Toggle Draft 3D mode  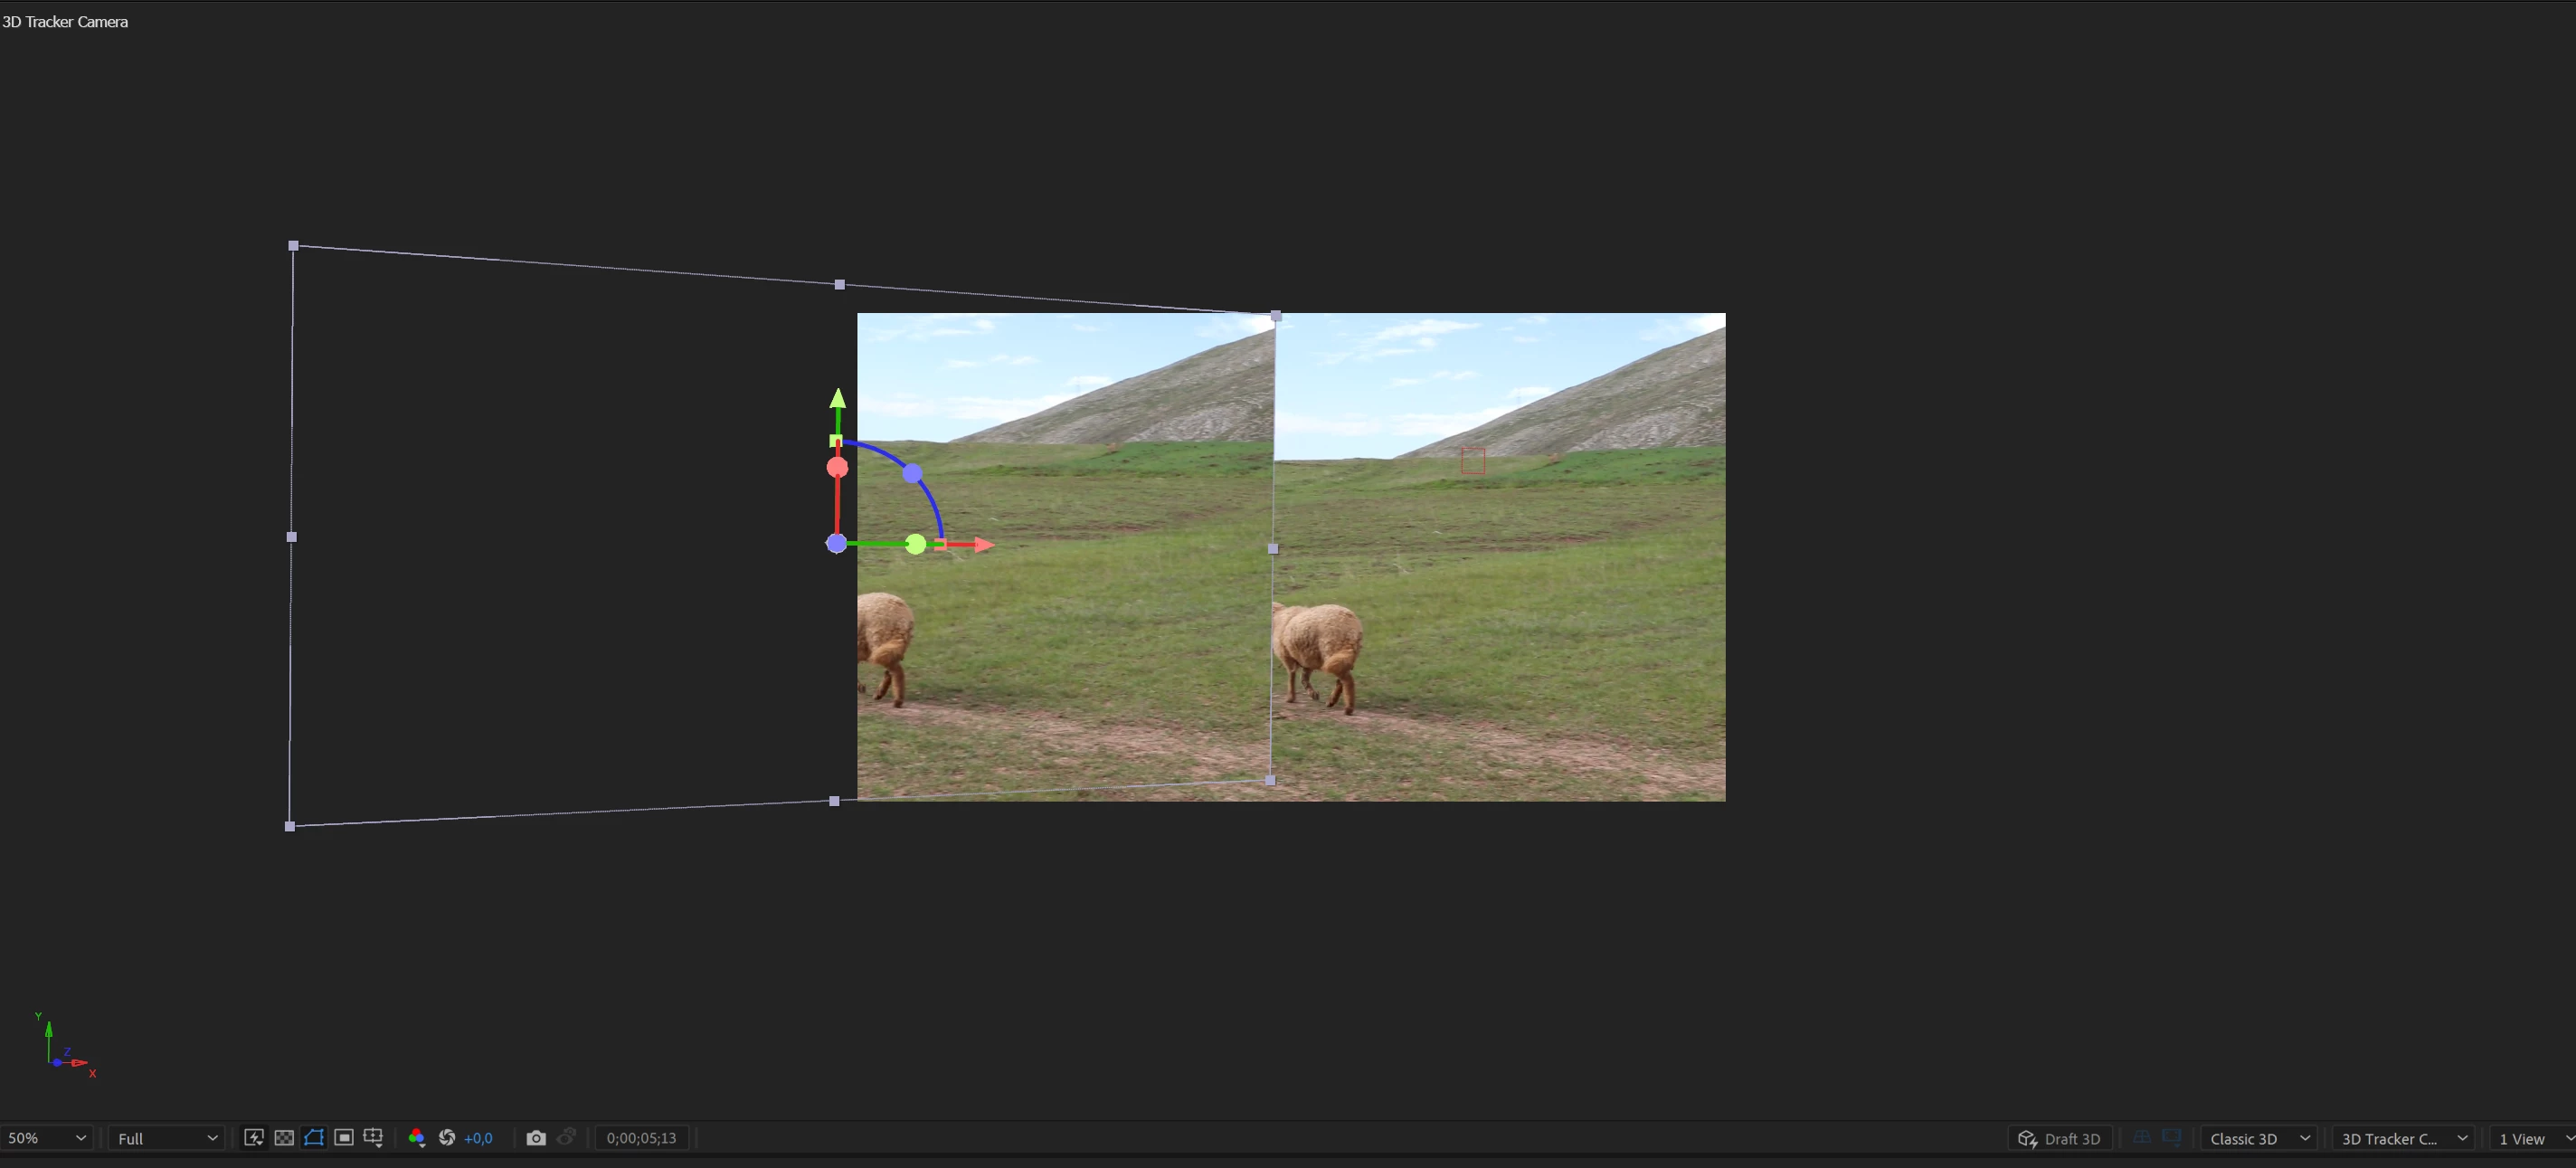(2059, 1138)
